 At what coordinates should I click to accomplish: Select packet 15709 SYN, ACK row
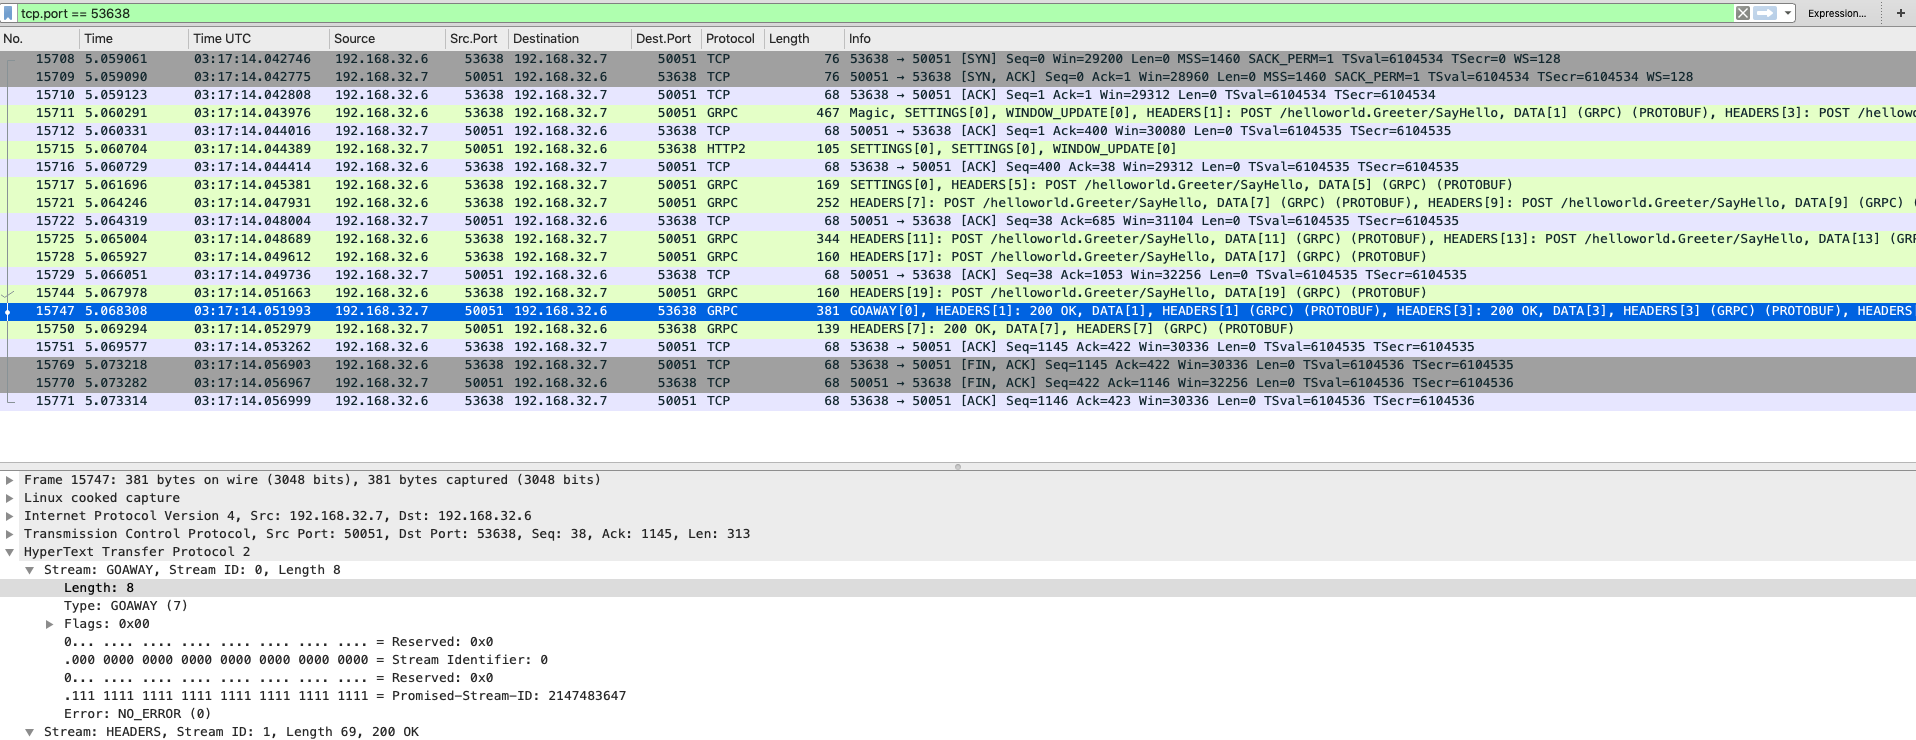[x=958, y=77]
